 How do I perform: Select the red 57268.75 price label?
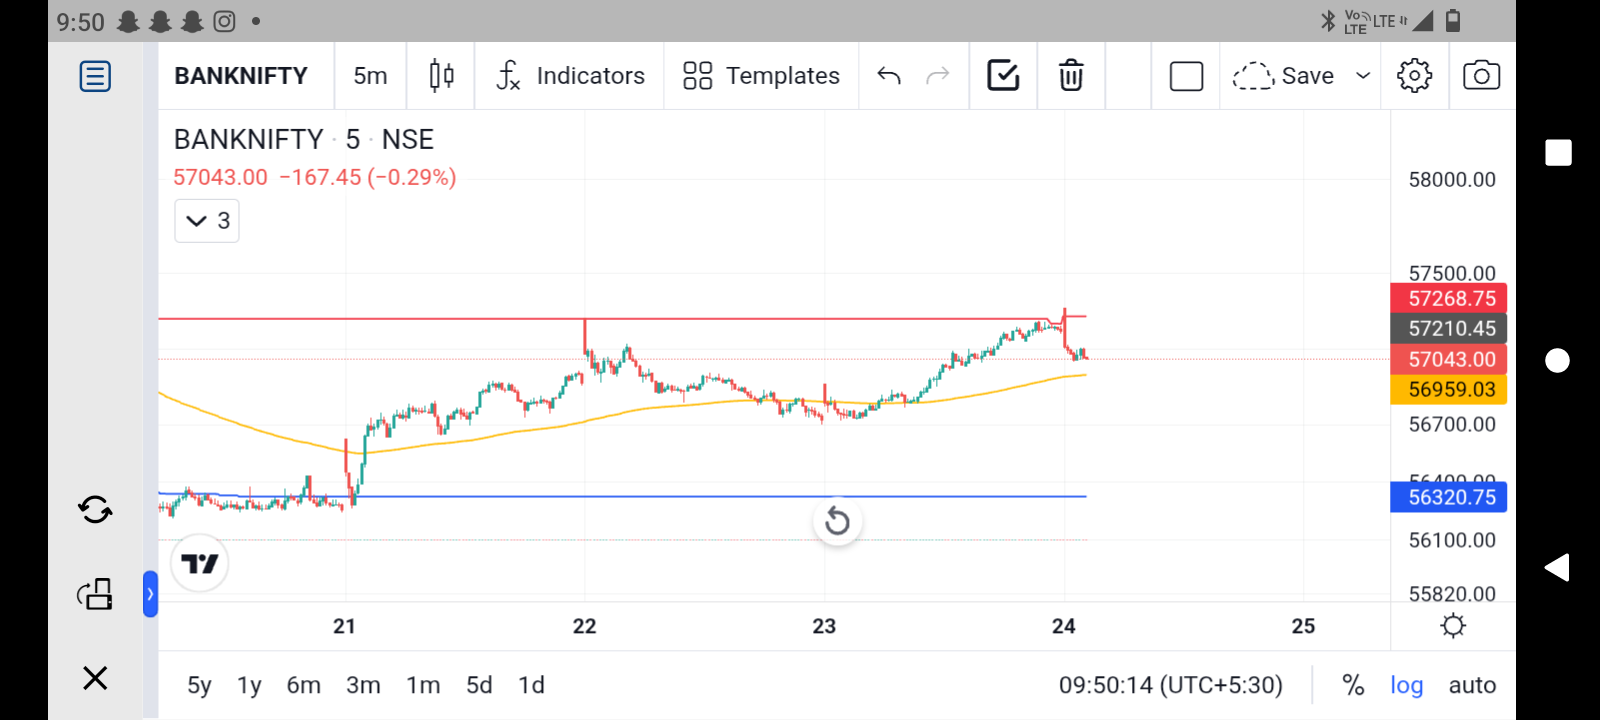[1448, 298]
